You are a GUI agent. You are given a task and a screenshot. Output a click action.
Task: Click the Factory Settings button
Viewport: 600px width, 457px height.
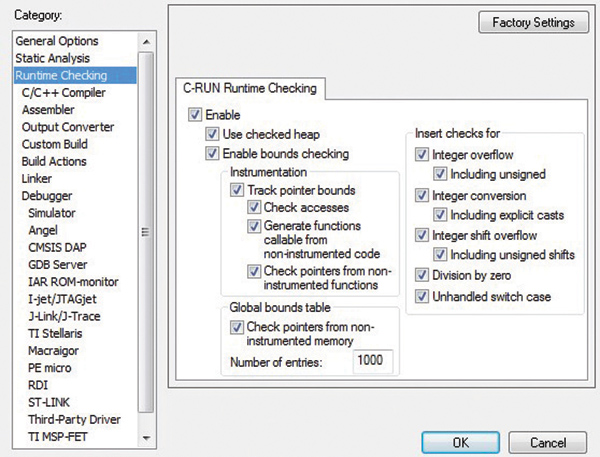pyautogui.click(x=530, y=22)
